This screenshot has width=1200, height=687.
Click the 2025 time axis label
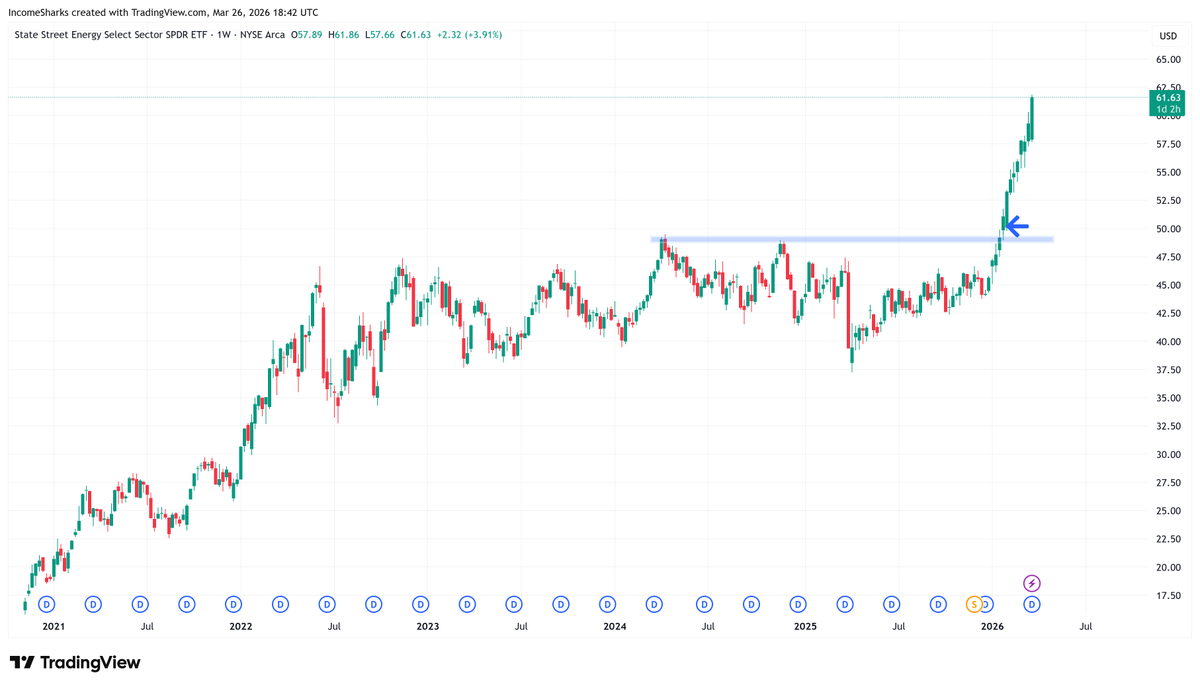click(x=805, y=627)
